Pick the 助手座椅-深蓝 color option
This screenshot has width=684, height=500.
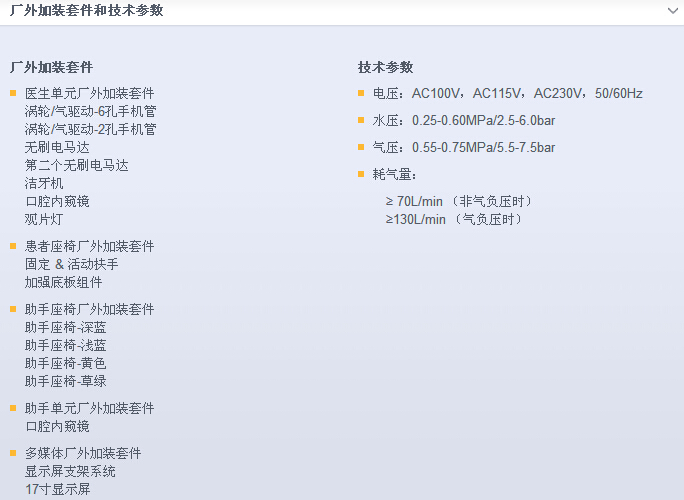[65, 327]
